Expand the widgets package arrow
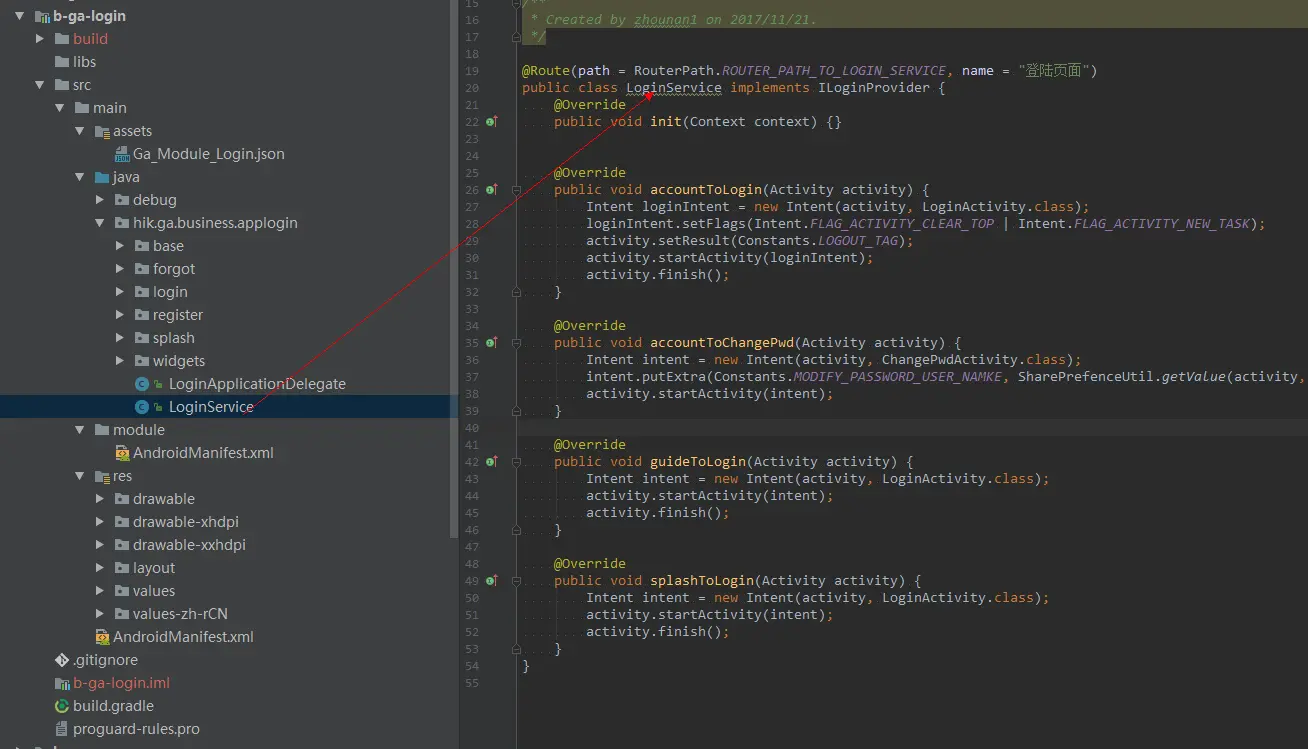The width and height of the screenshot is (1308, 749). 120,361
